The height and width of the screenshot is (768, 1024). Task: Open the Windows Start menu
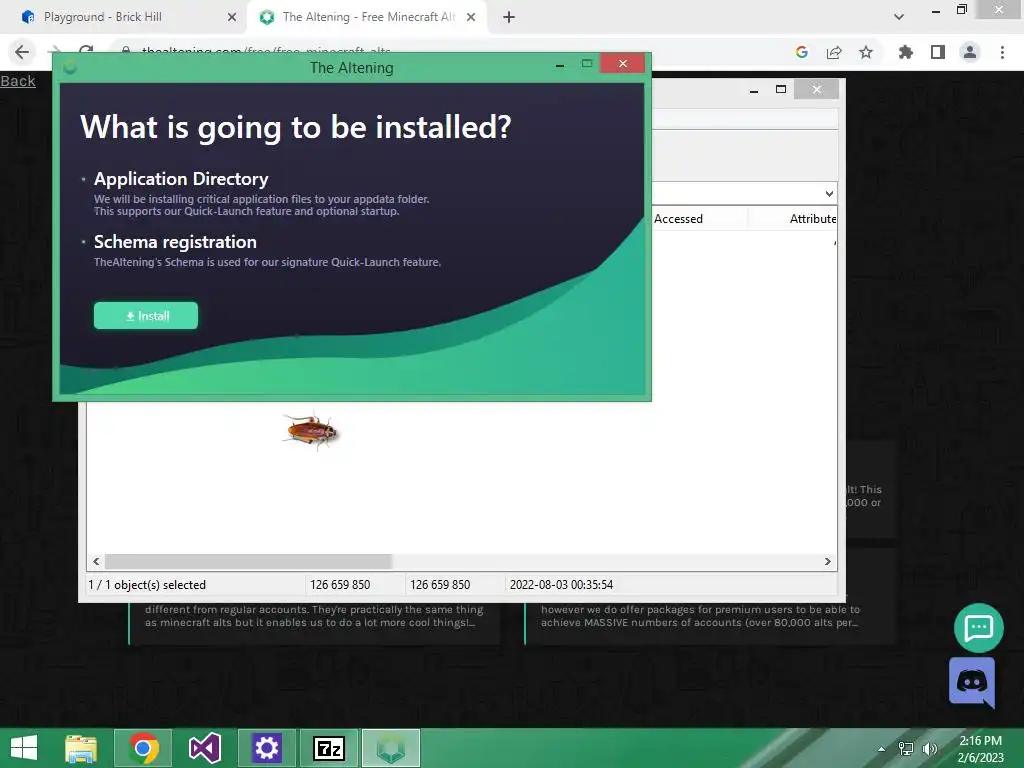[24, 748]
